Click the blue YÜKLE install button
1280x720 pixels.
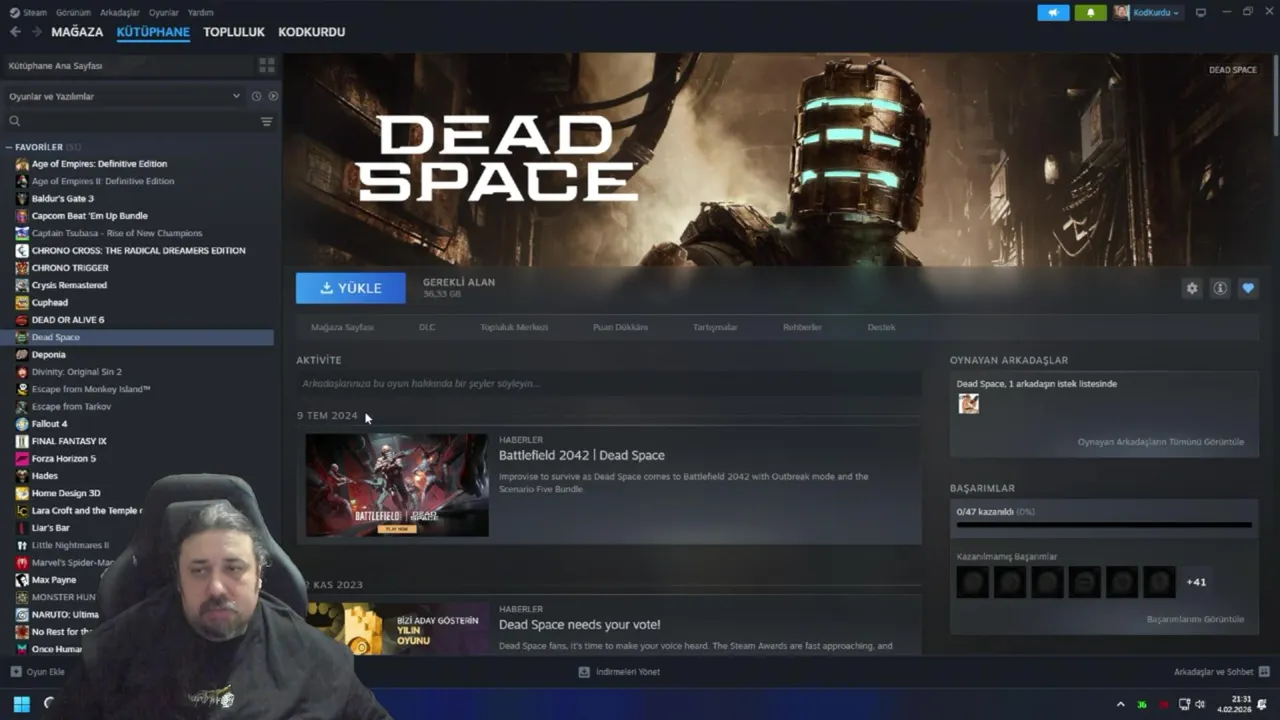point(351,288)
